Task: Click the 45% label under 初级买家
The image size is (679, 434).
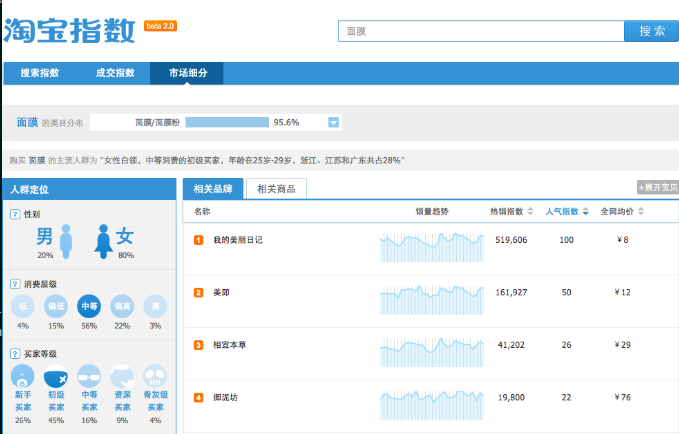Action: tap(56, 420)
